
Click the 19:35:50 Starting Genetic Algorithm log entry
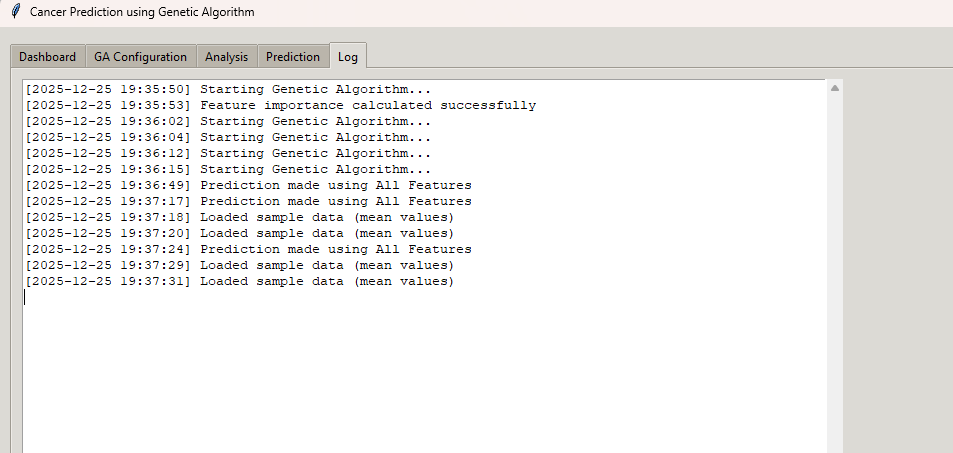pyautogui.click(x=228, y=89)
